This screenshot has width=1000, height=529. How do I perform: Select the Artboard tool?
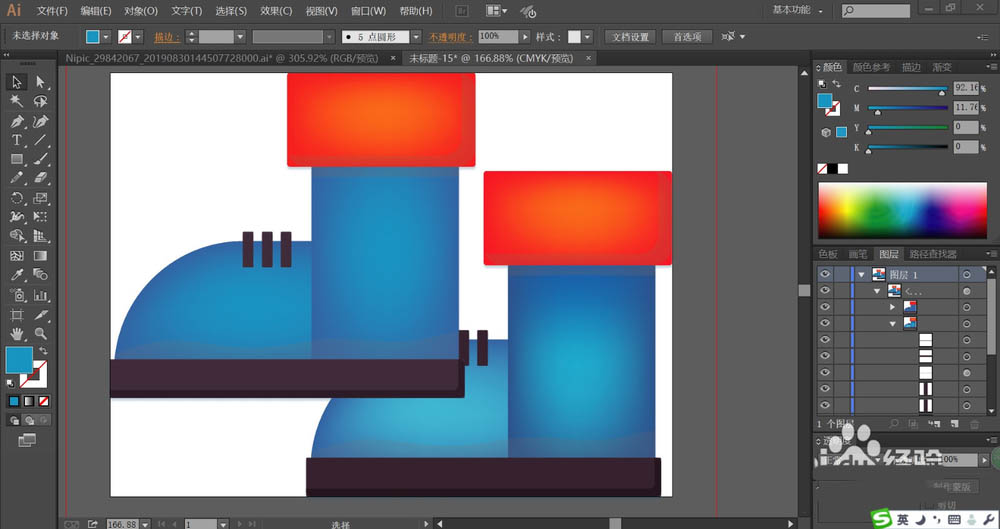pos(17,315)
